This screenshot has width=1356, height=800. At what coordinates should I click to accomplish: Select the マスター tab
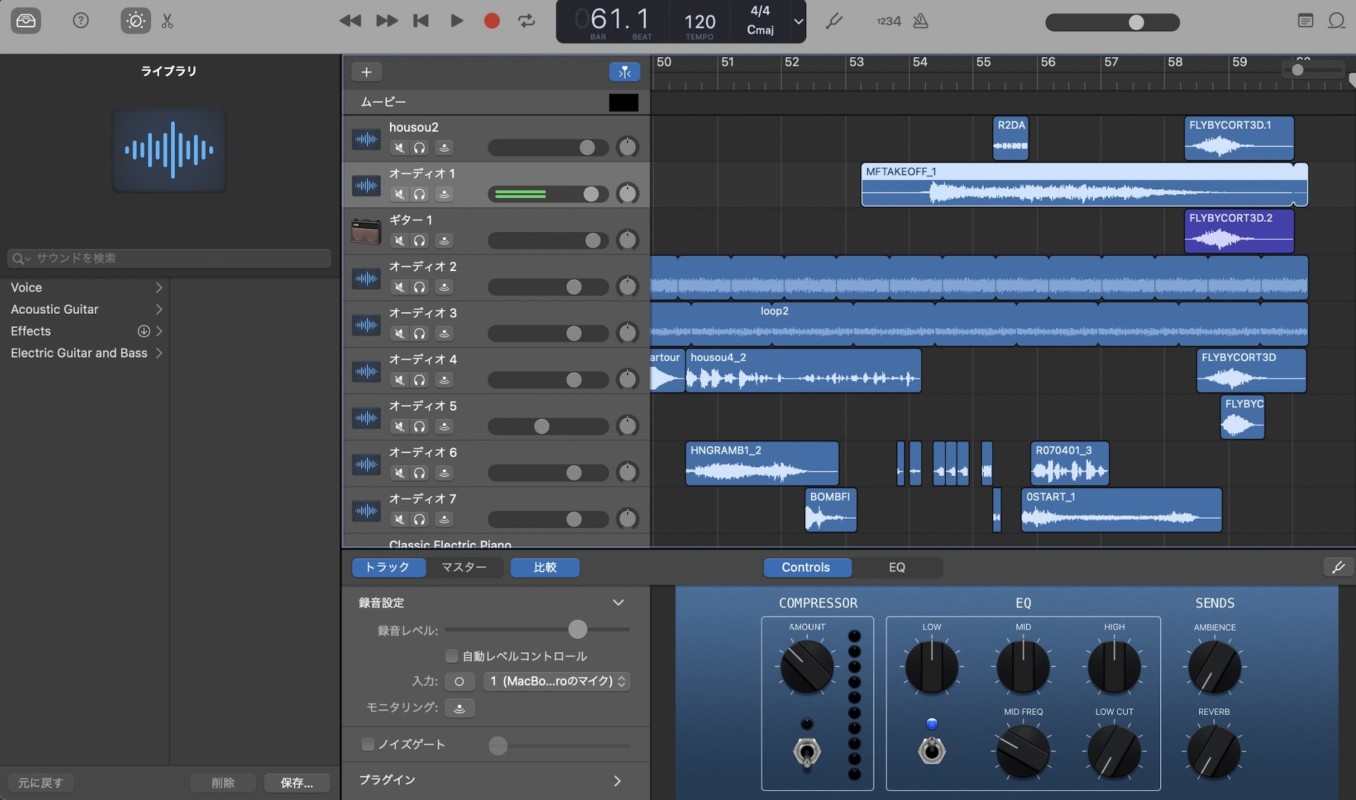tap(464, 567)
